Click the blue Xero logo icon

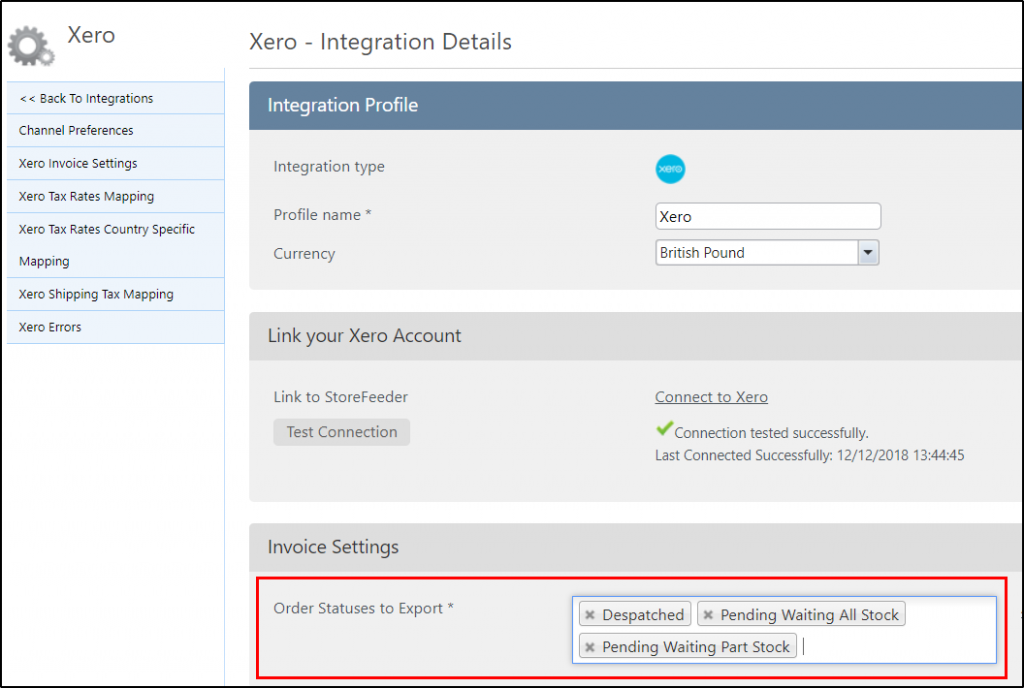(670, 169)
